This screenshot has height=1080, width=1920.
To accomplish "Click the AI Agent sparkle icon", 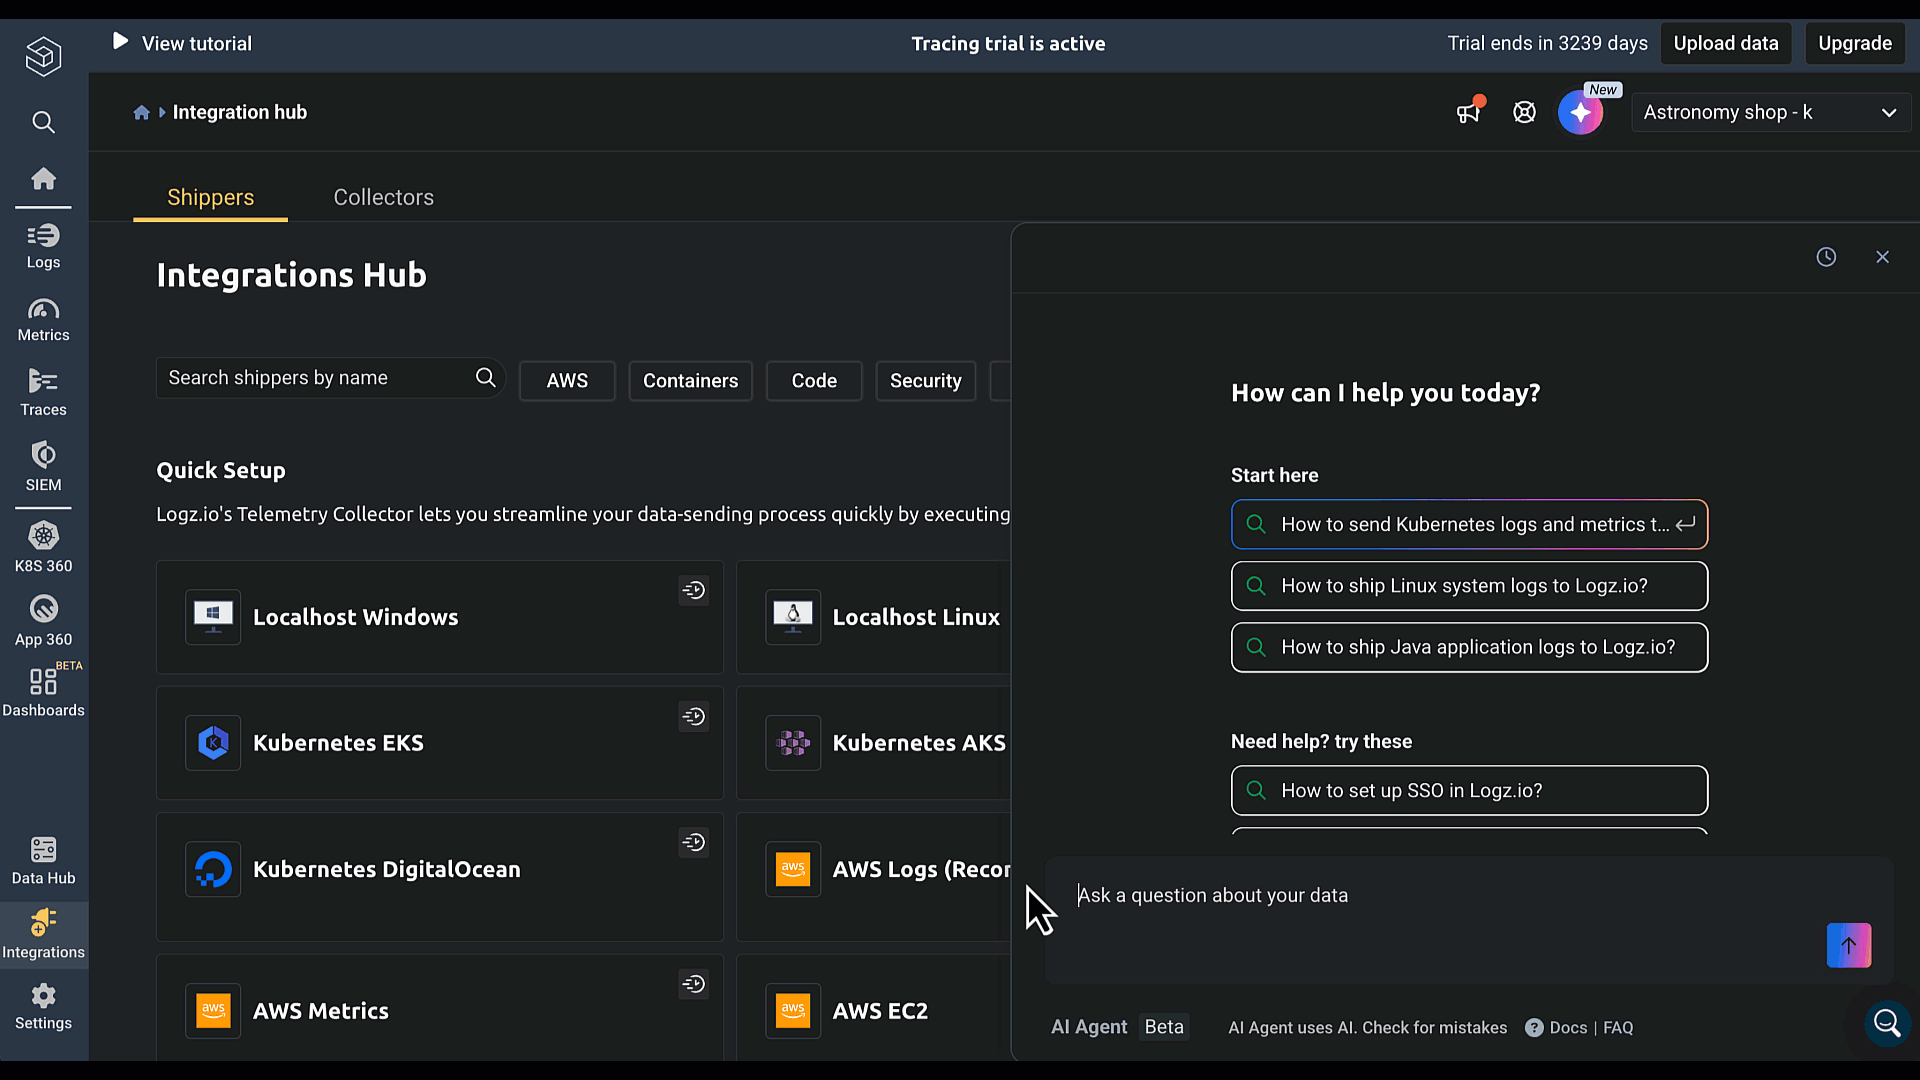I will [1580, 113].
